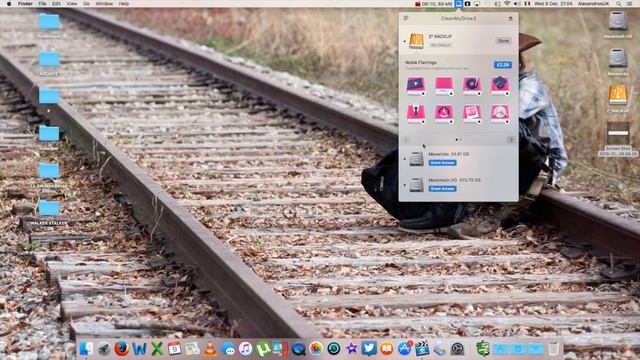
Task: Open the Finder menu
Action: [x=25, y=4]
